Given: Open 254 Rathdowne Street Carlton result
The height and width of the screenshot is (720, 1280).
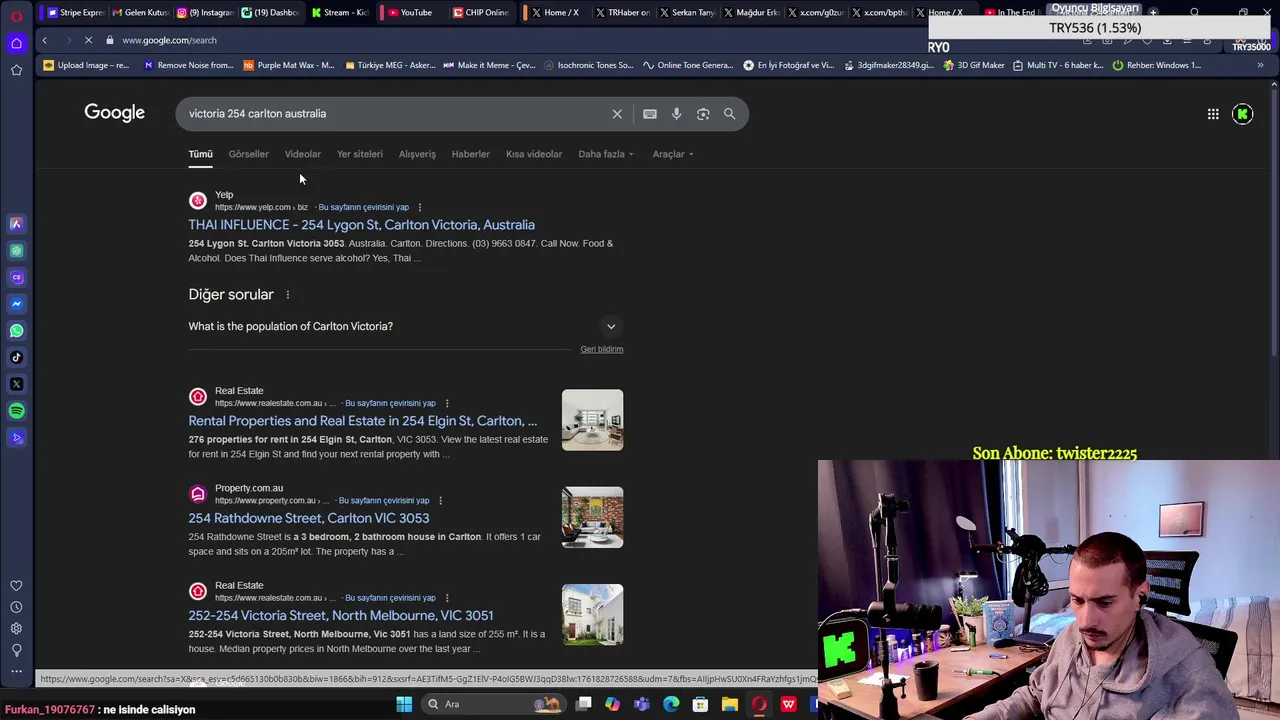Looking at the screenshot, I should pos(308,518).
